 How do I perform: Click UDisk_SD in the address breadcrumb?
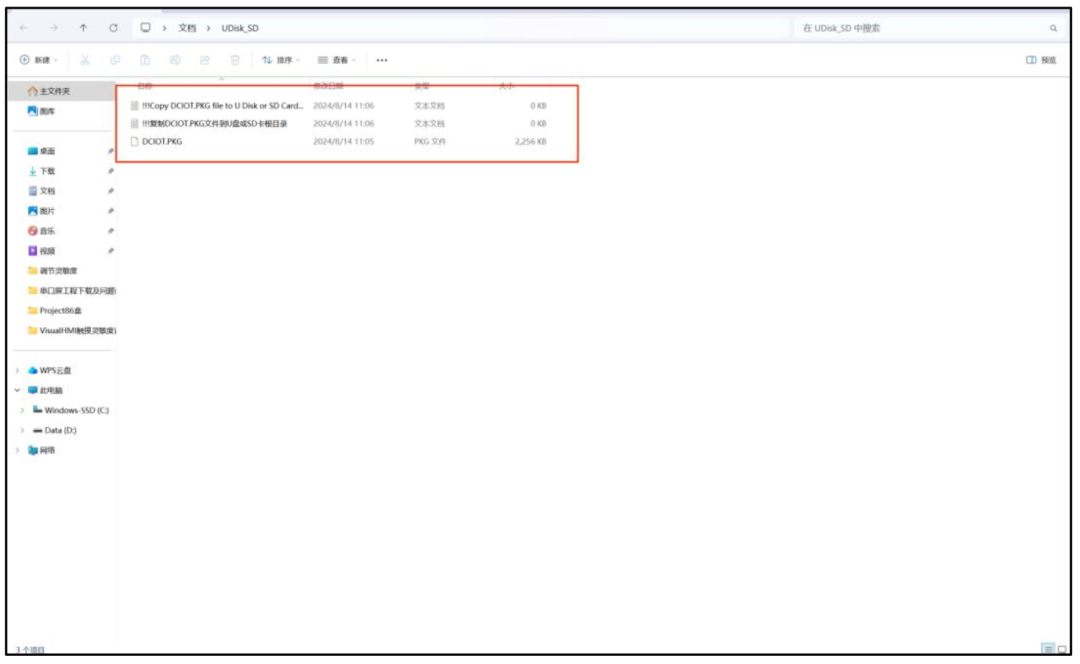[240, 28]
